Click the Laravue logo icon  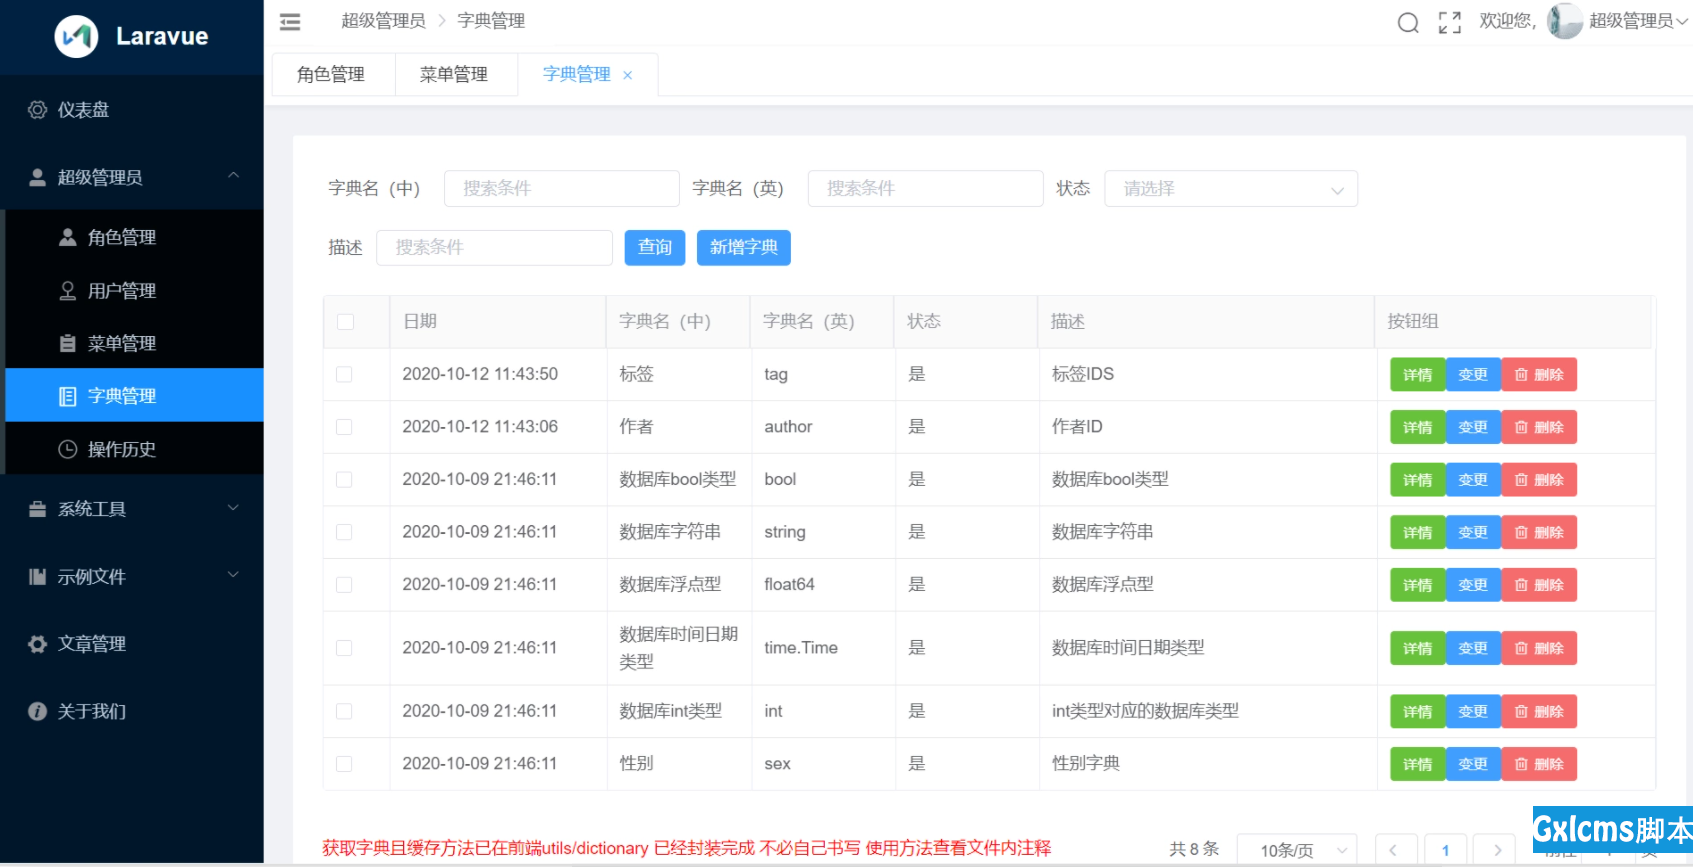[x=76, y=37]
